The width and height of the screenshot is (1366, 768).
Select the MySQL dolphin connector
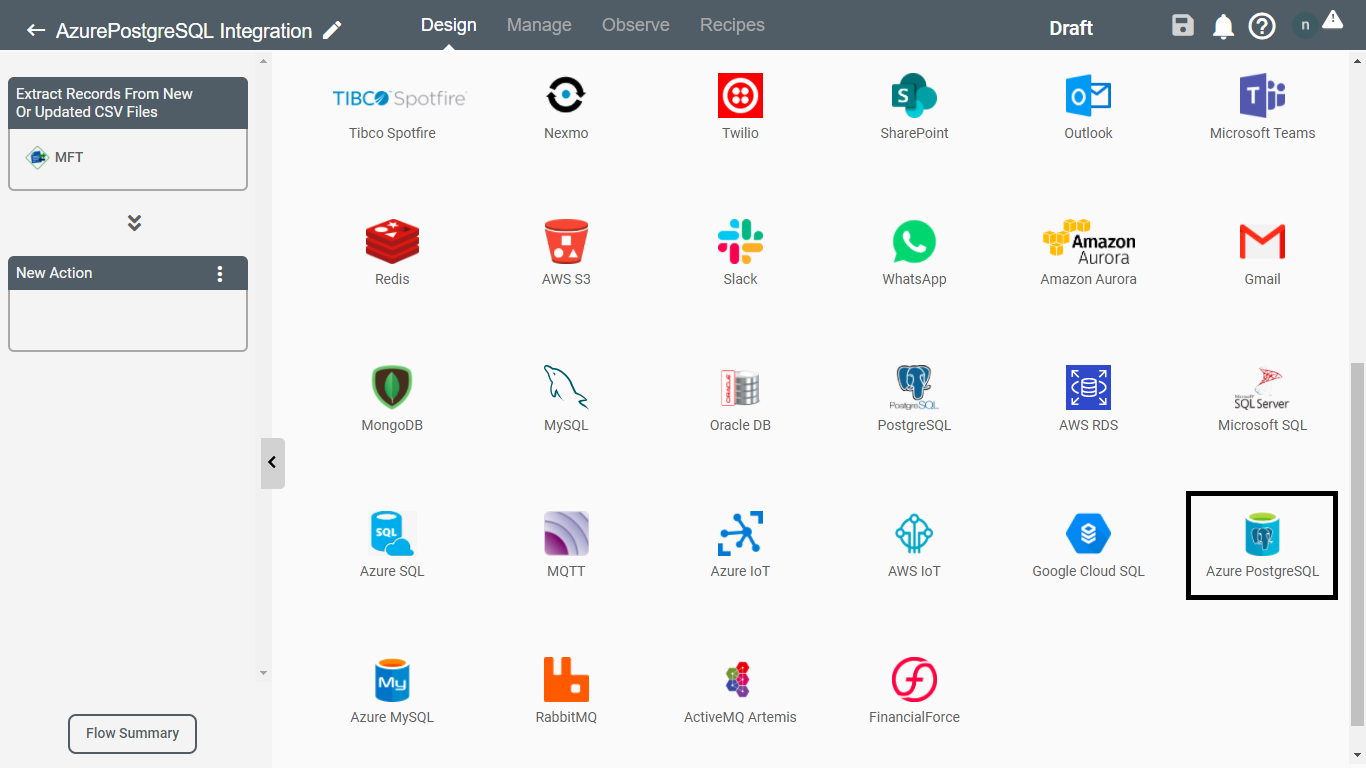coord(566,398)
